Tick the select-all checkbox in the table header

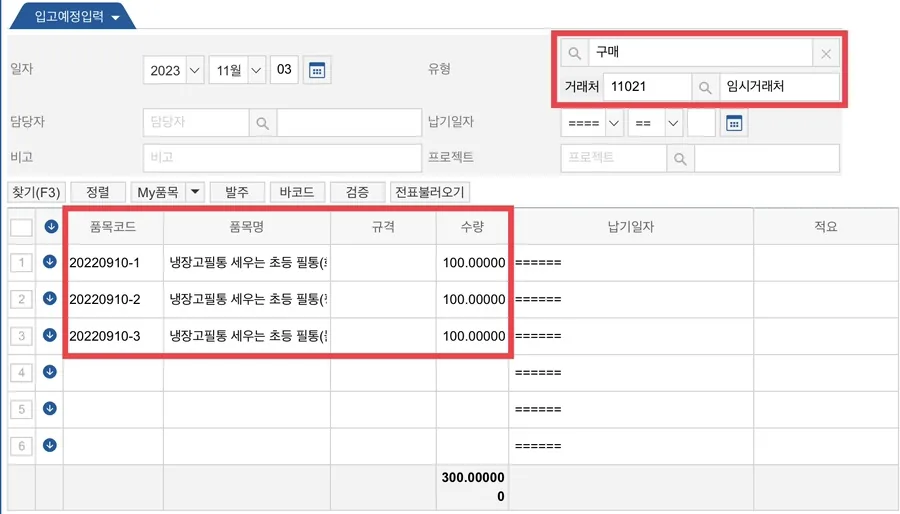[x=21, y=227]
